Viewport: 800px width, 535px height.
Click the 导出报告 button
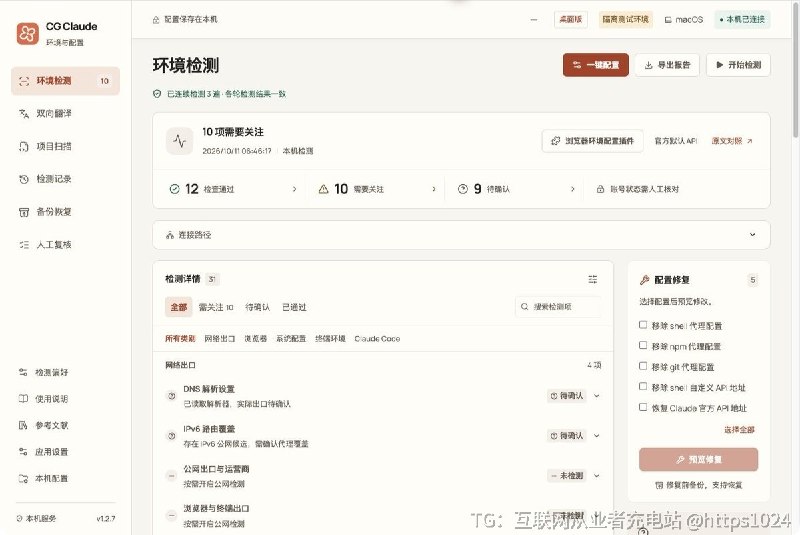667,65
